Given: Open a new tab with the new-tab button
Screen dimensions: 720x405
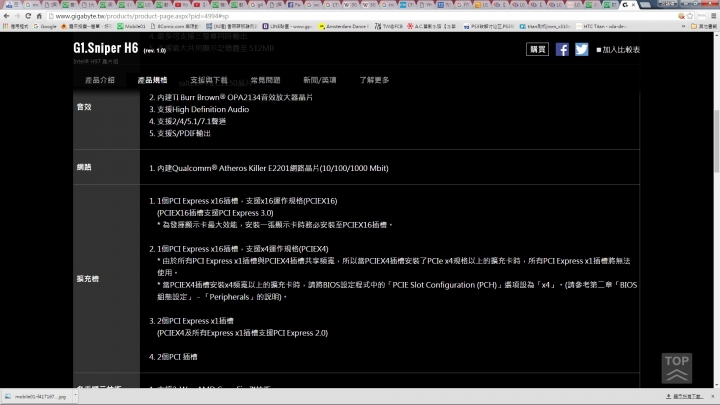Looking at the screenshot, I should 645,5.
